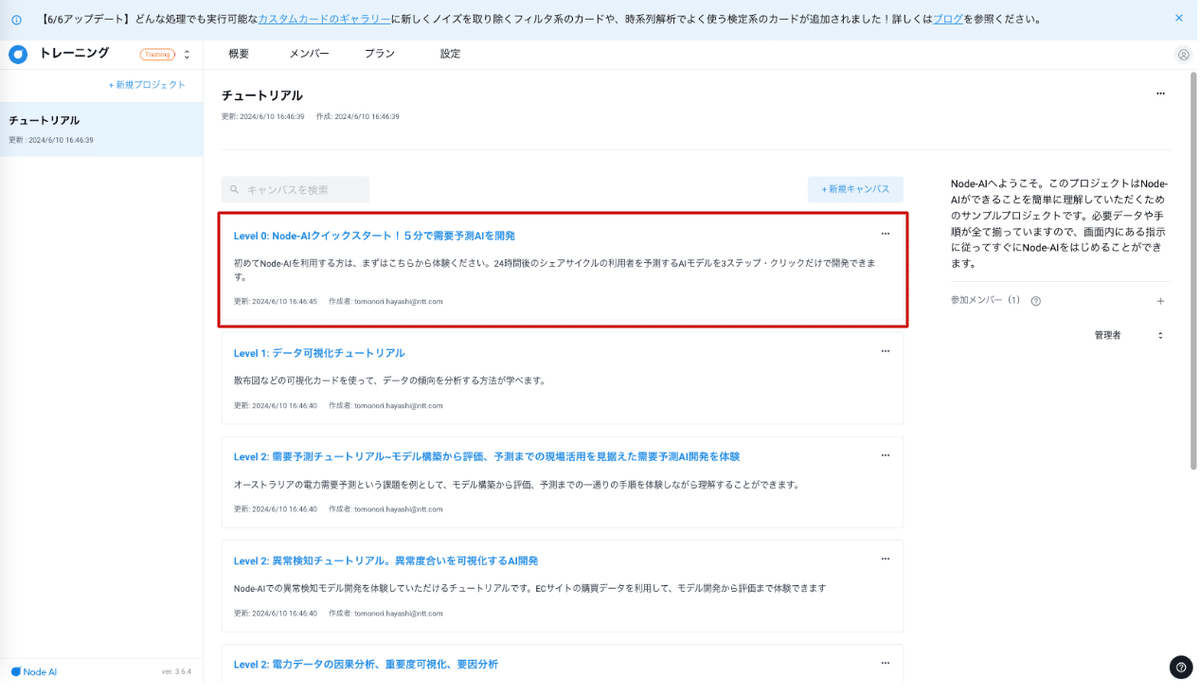Switch to the 設定 tab

point(450,54)
